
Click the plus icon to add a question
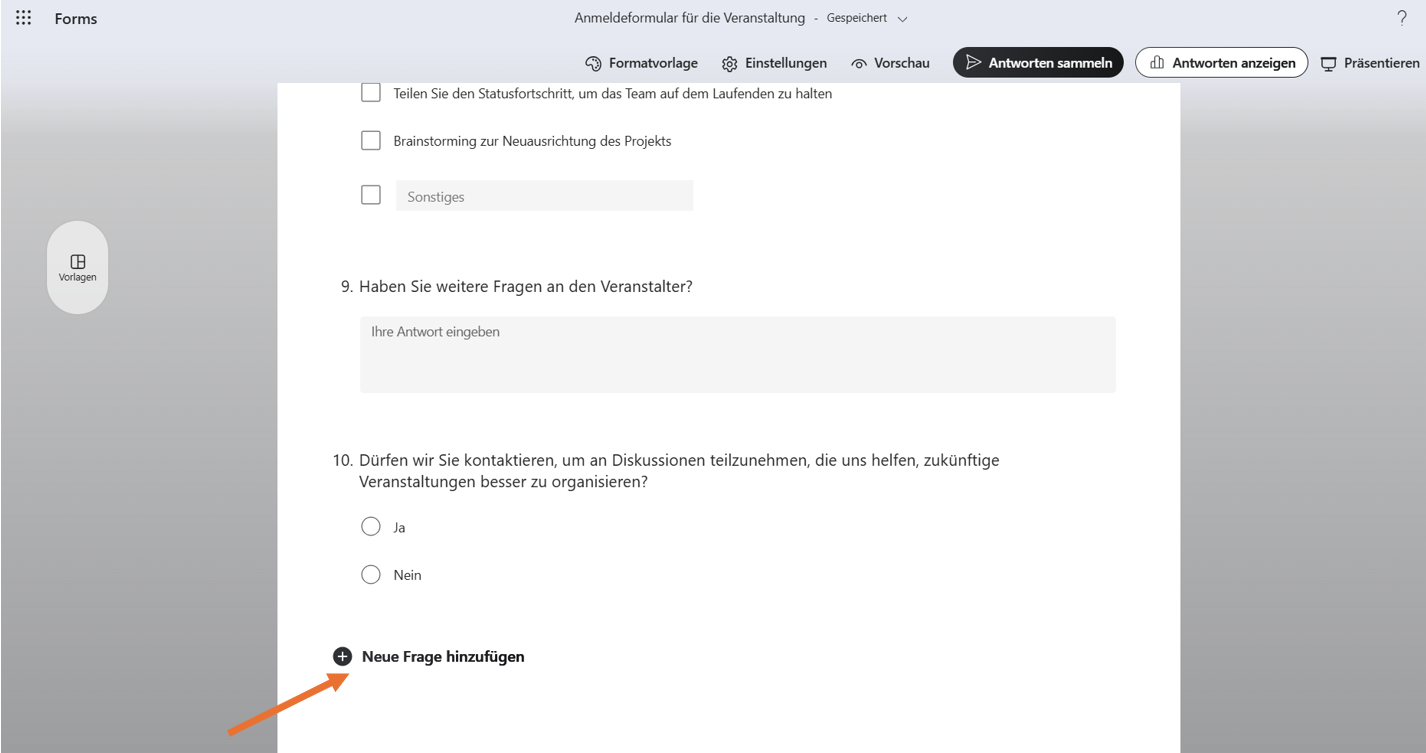(x=342, y=656)
